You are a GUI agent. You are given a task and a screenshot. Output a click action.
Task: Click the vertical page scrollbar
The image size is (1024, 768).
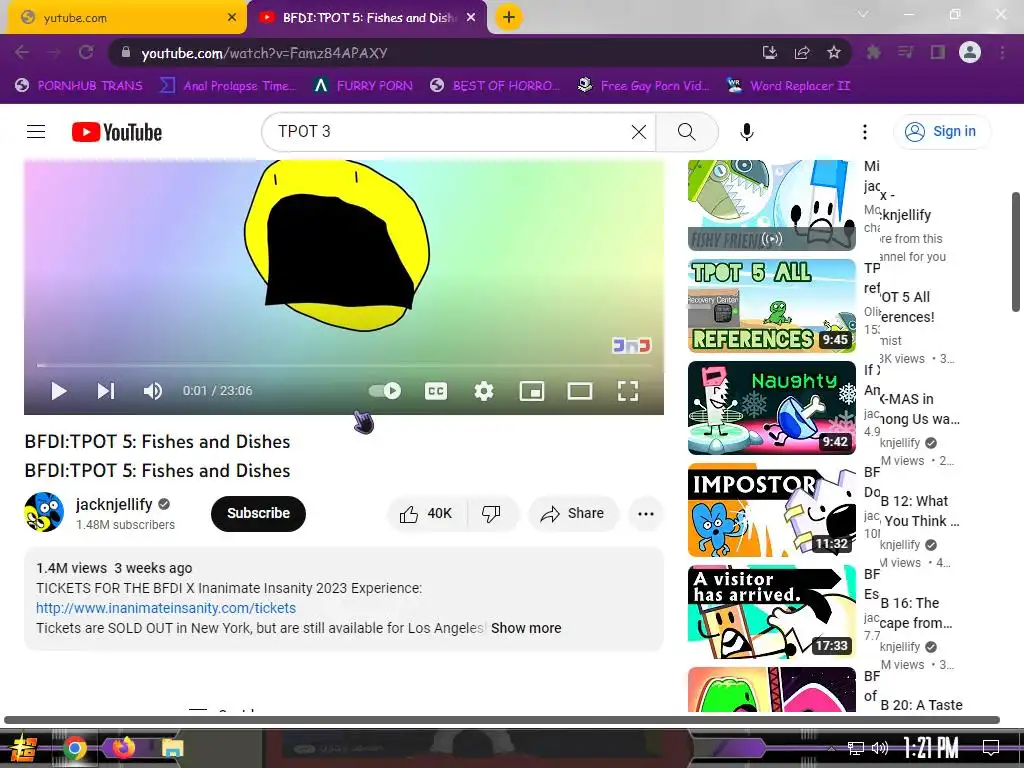point(1016,252)
